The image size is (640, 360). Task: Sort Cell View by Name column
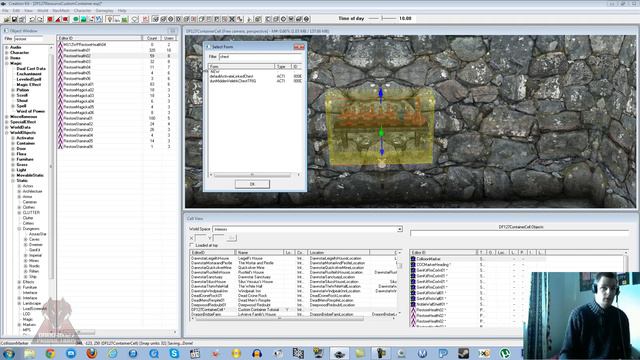coord(260,253)
